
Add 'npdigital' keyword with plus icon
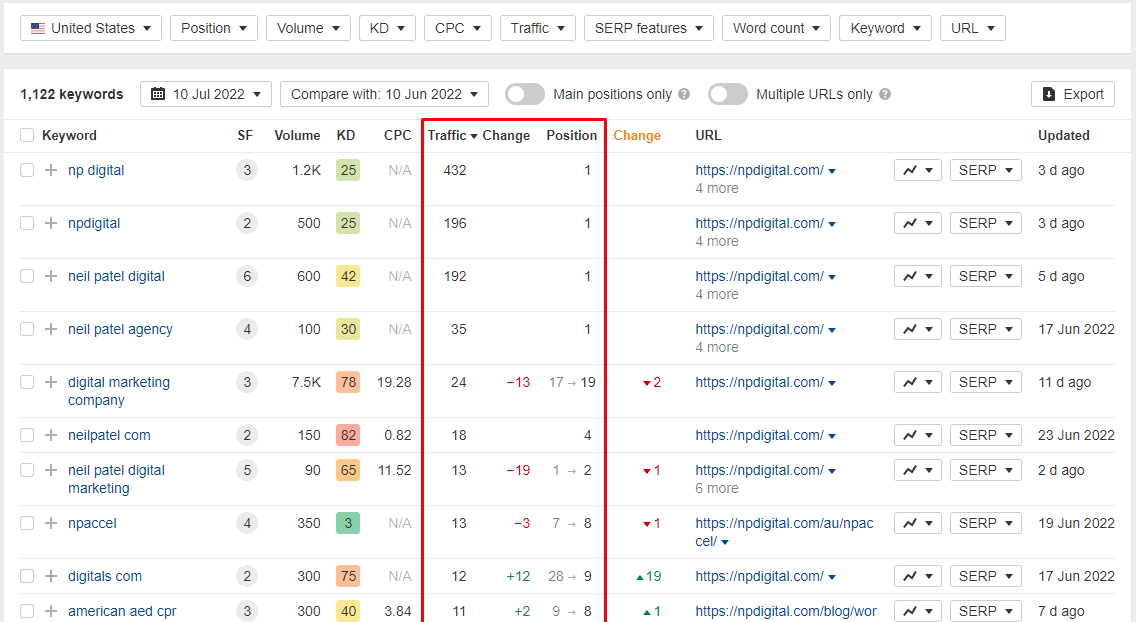click(x=51, y=223)
